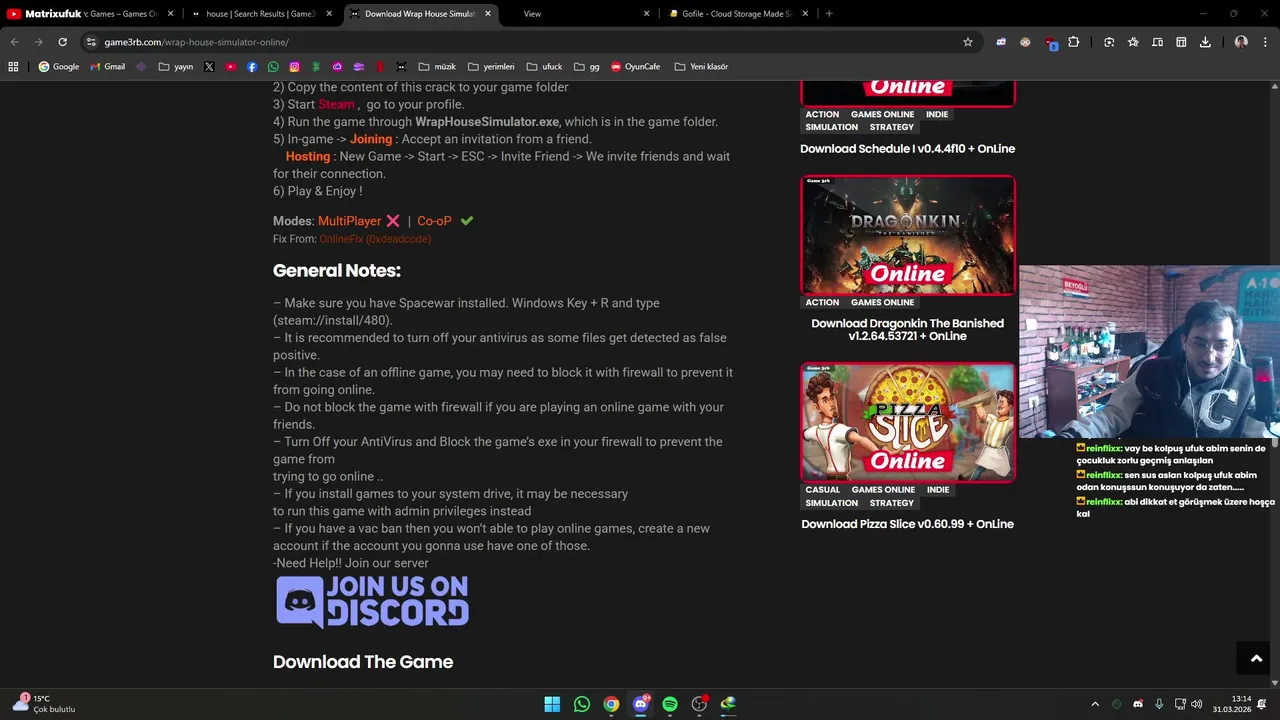Bookmark this page with the star icon
The image size is (1280, 720).
(x=967, y=42)
